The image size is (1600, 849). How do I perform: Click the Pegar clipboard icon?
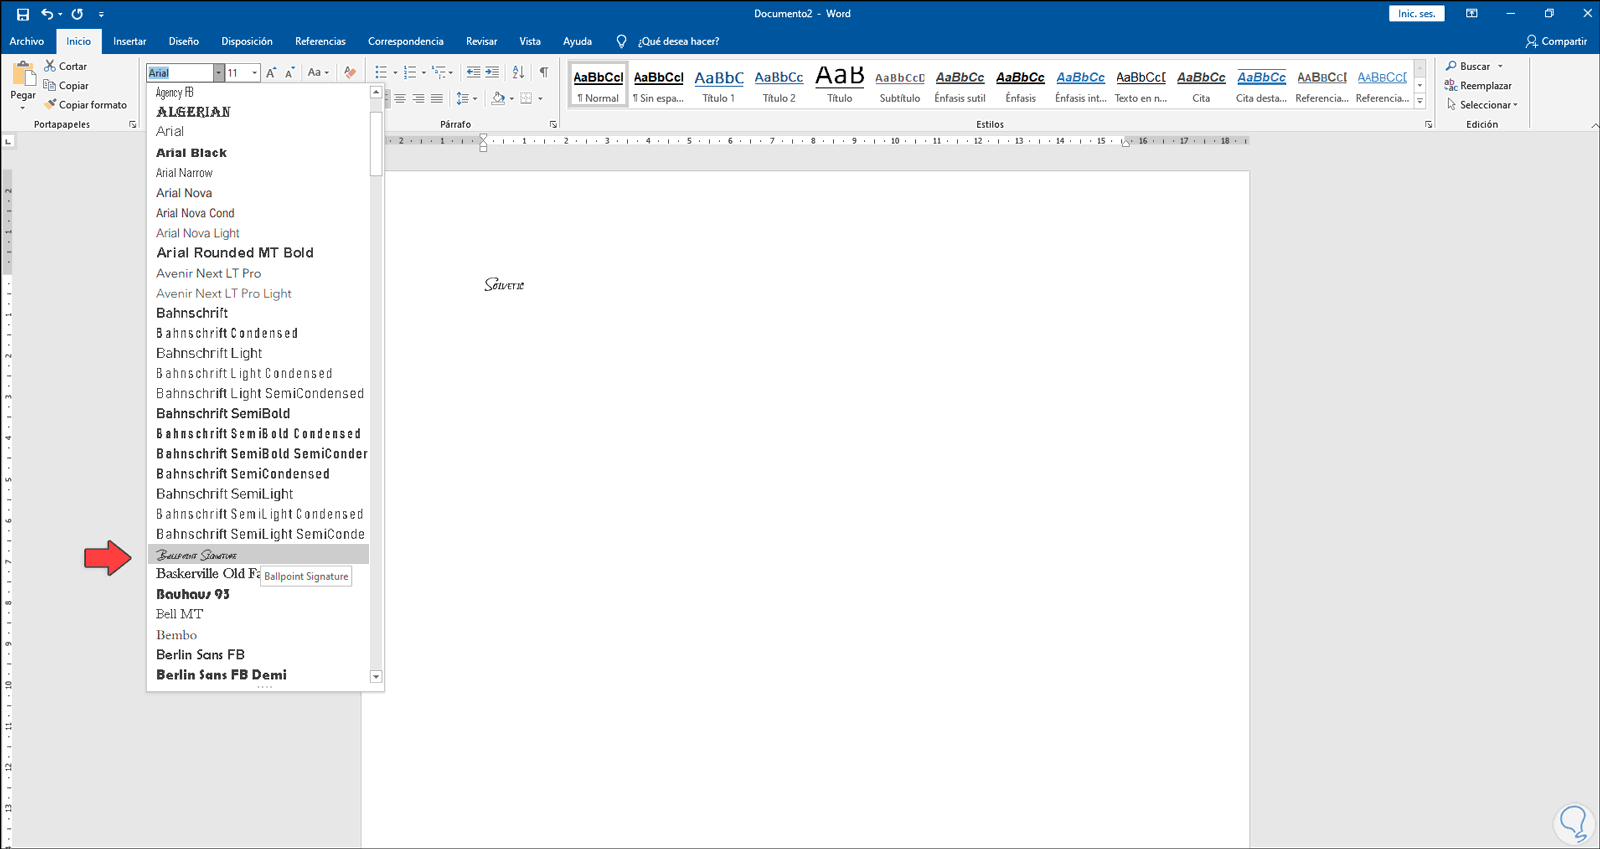click(23, 74)
